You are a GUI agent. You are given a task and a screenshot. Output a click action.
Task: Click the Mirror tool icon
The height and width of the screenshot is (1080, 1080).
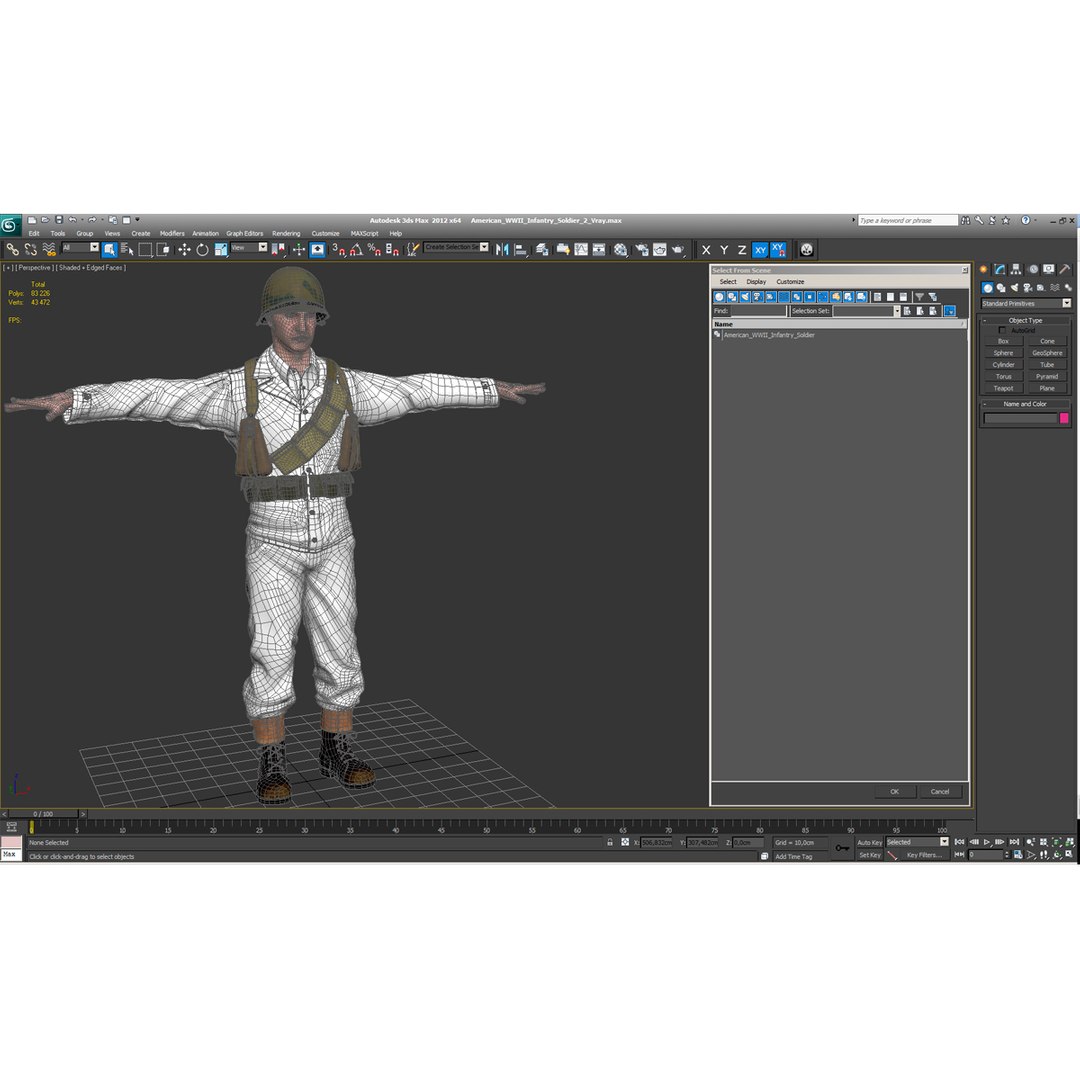click(502, 249)
